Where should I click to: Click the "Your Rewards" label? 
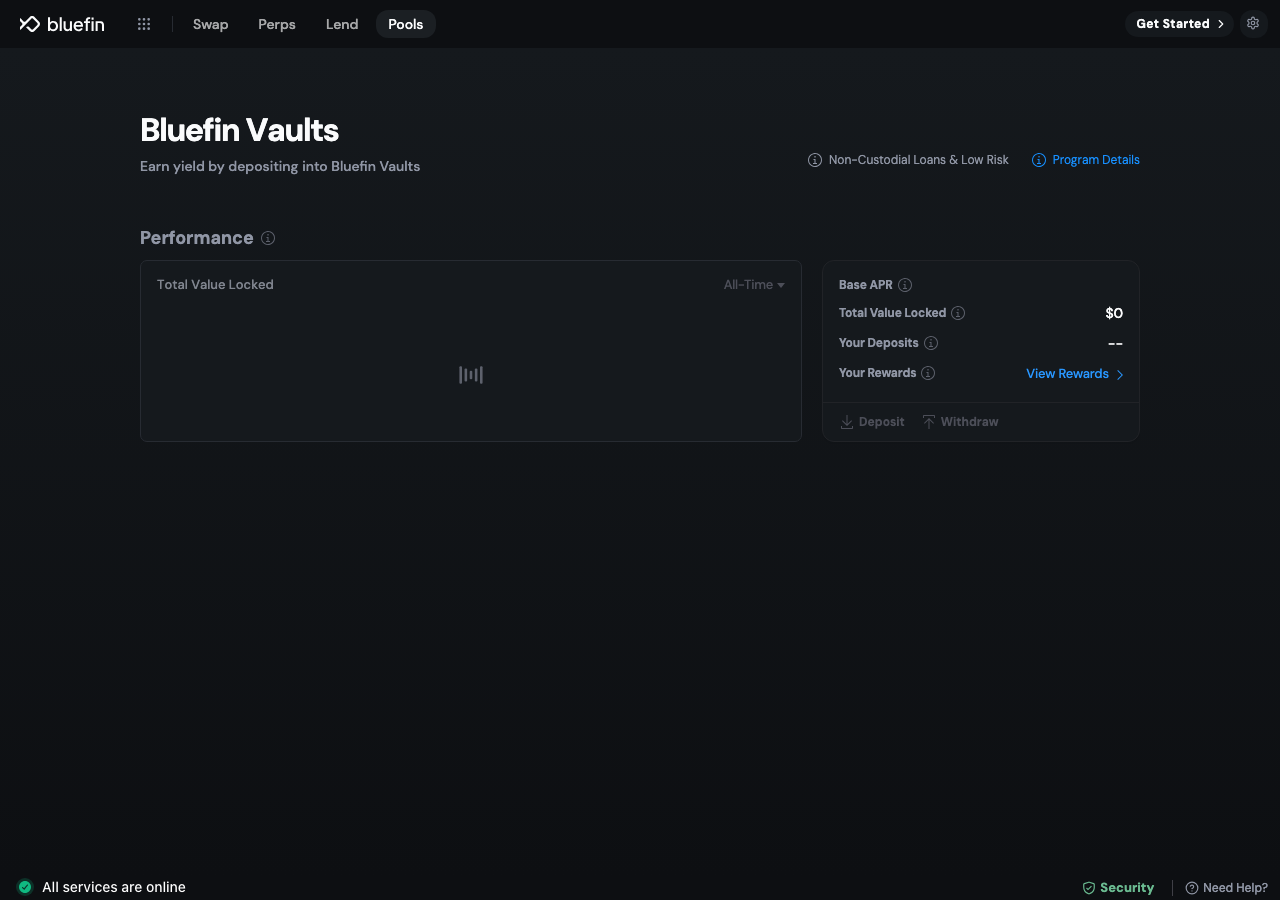coord(878,373)
